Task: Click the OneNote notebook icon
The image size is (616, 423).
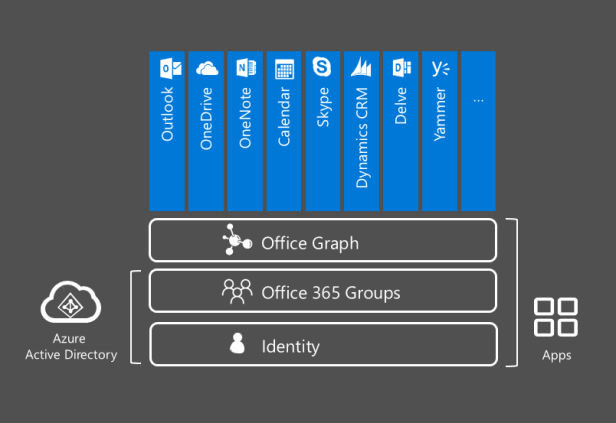Action: point(245,68)
